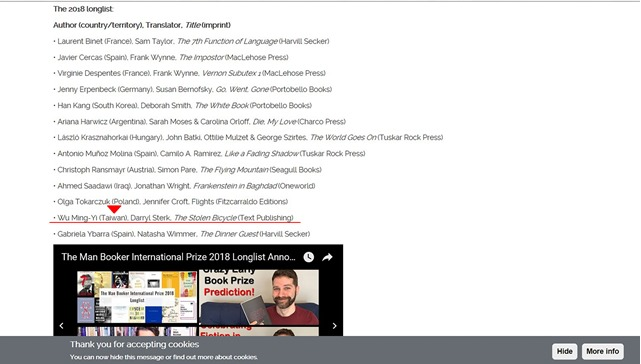Image resolution: width=641 pixels, height=364 pixels.
Task: Click the Wu Ming-Yi Stolen Bicycle entry
Action: (x=175, y=218)
